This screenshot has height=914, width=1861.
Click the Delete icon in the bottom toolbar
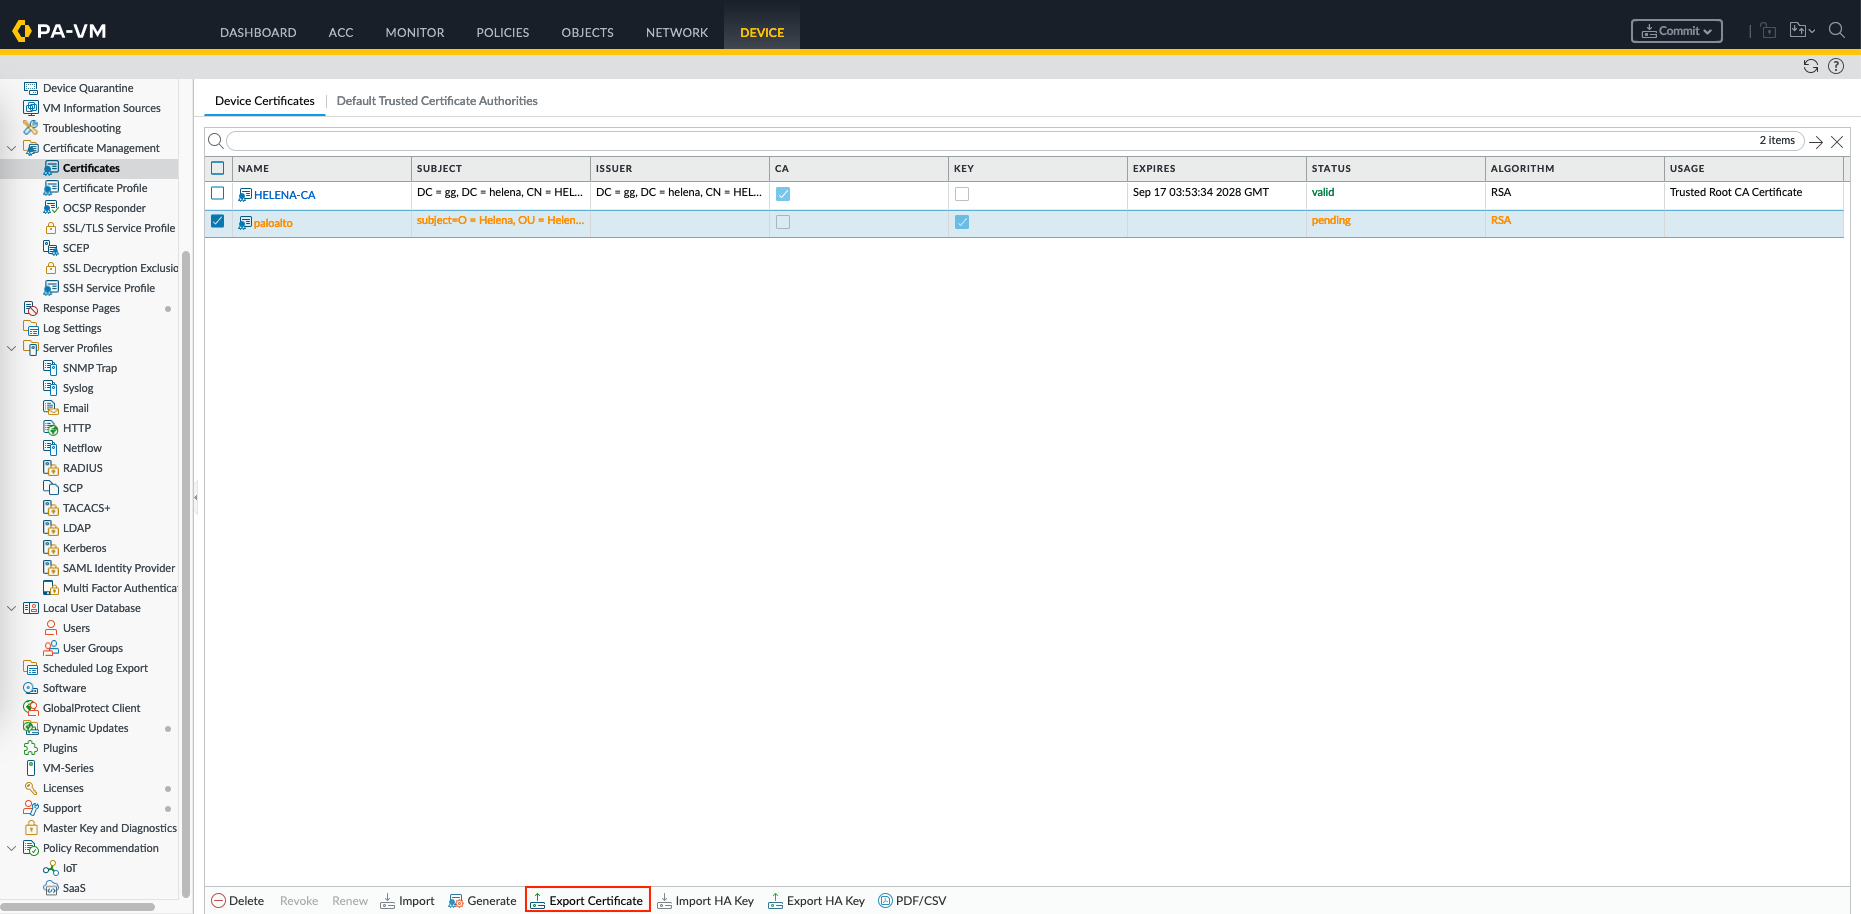(219, 901)
